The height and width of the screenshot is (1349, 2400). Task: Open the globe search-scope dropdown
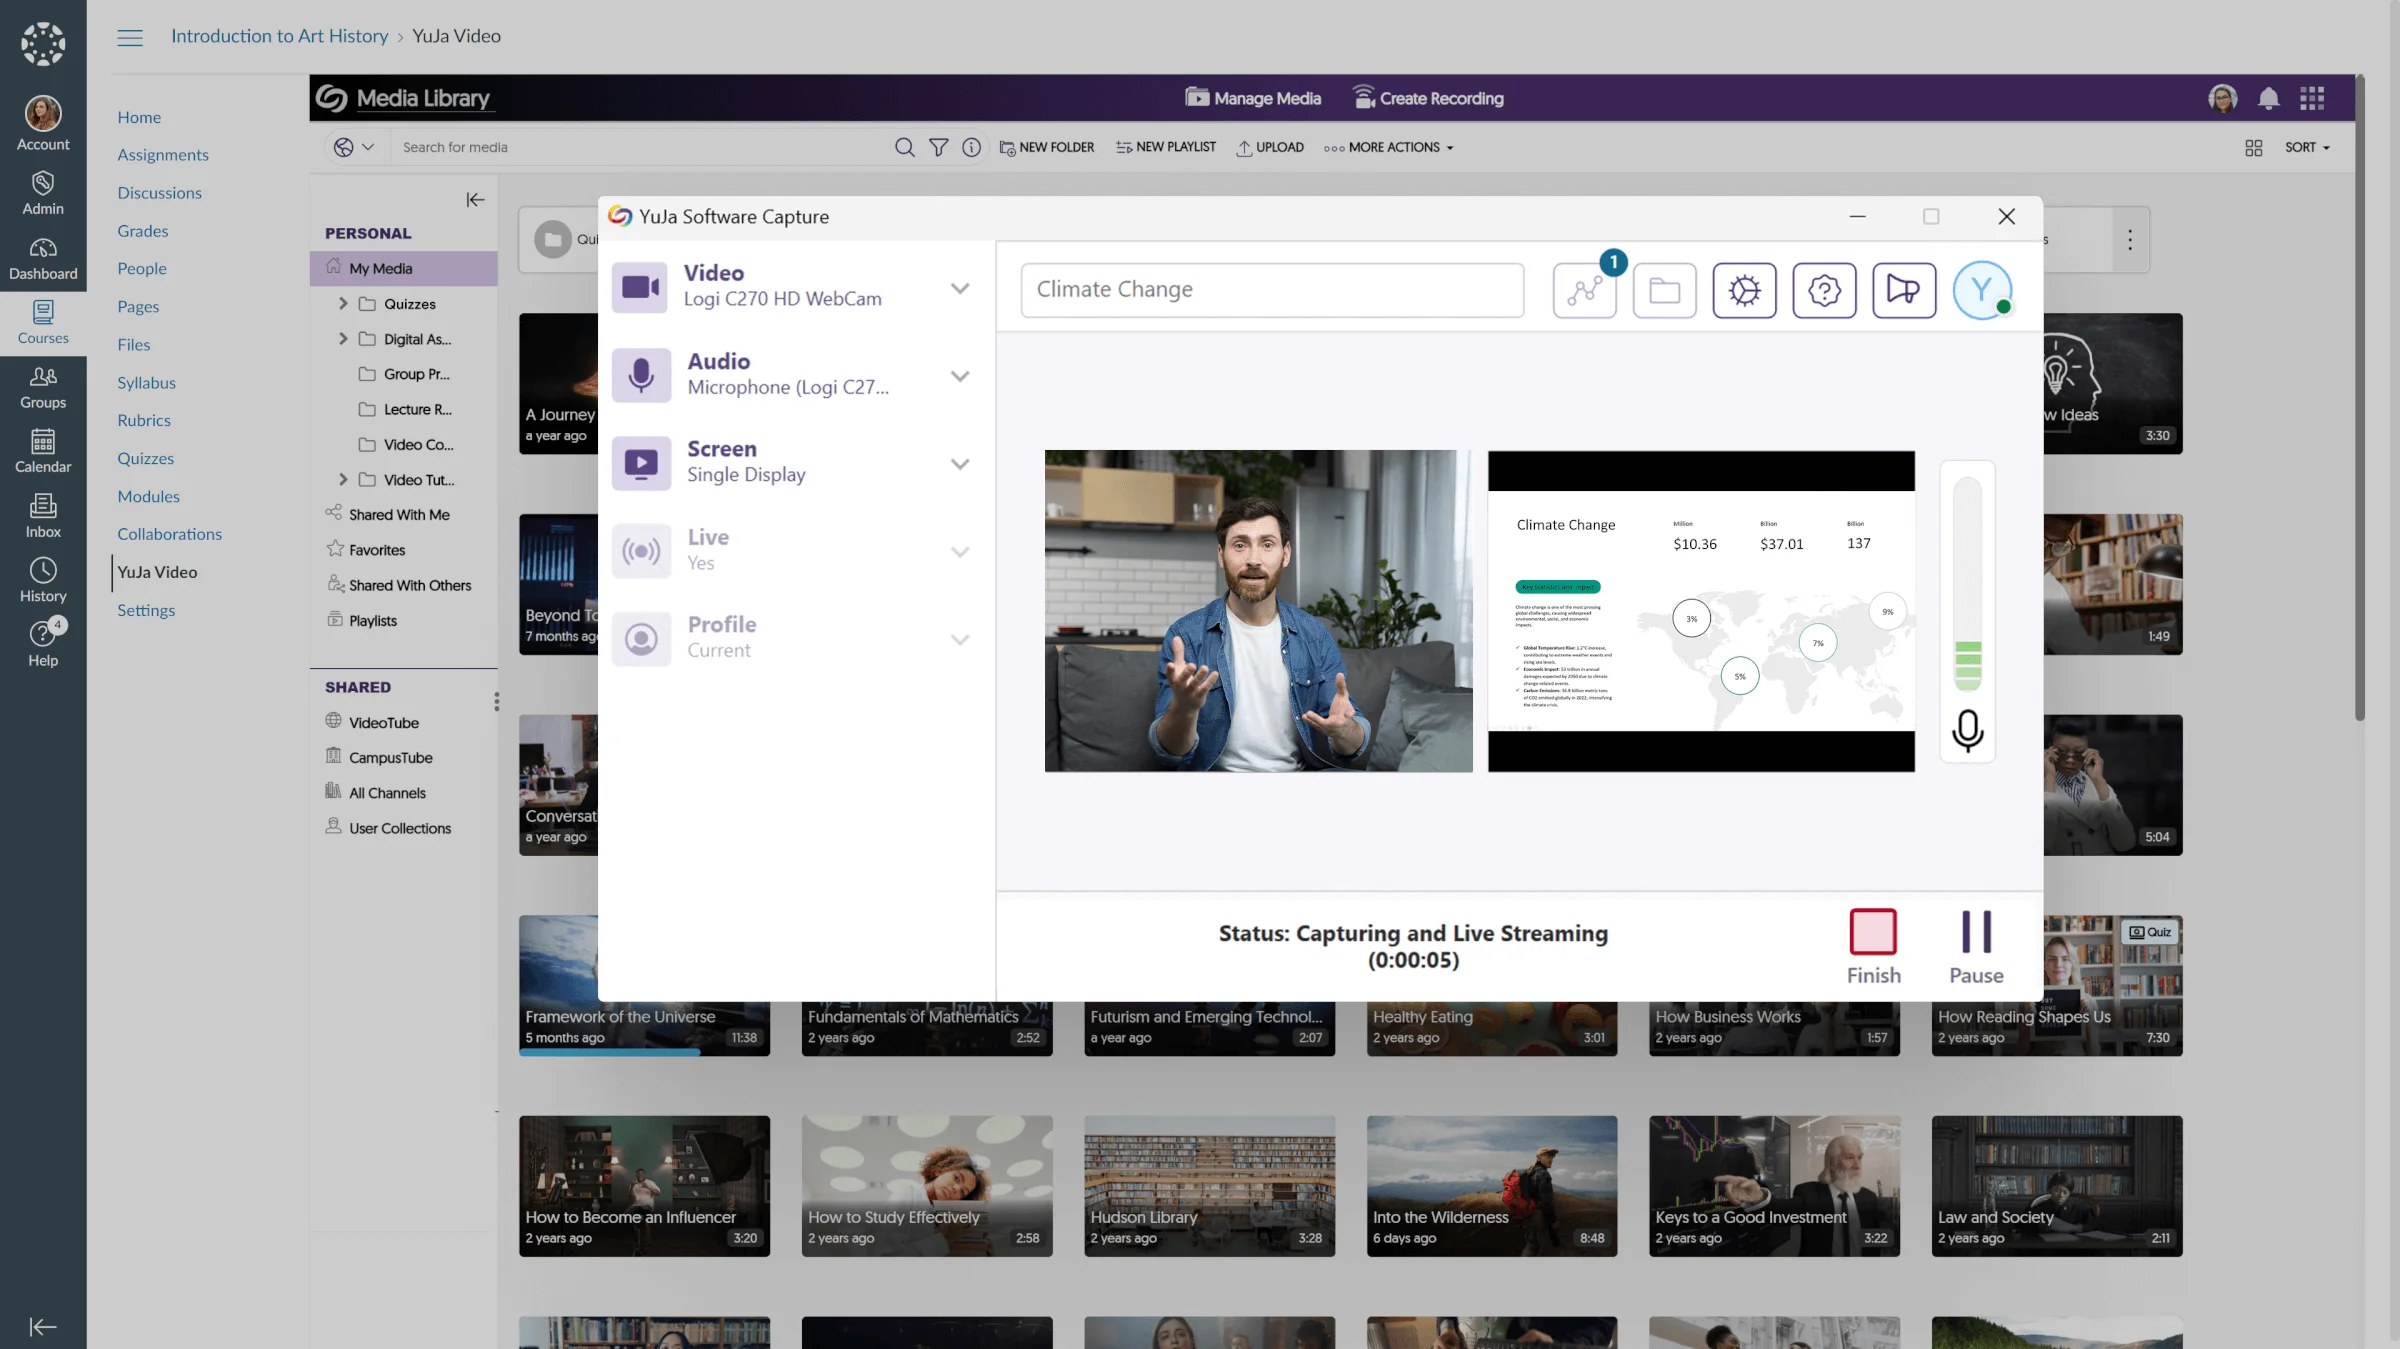click(x=354, y=147)
